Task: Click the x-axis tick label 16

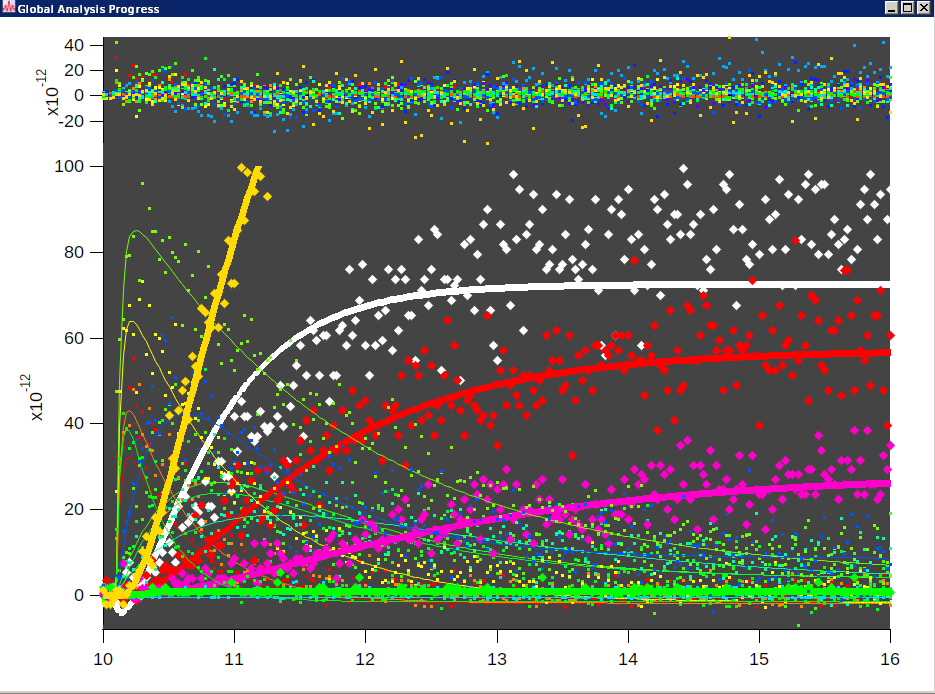Action: (890, 659)
